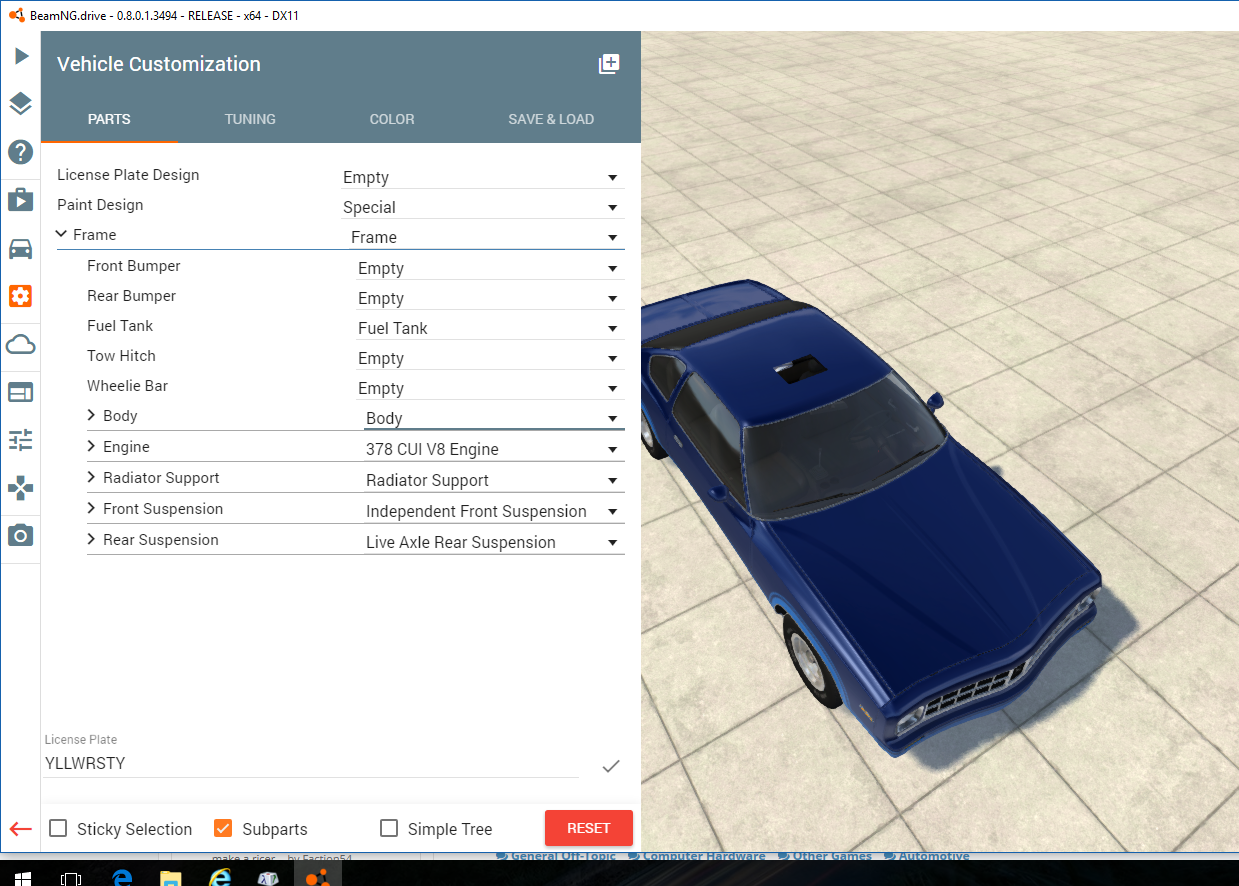Click the License Plate text field

pos(311,763)
